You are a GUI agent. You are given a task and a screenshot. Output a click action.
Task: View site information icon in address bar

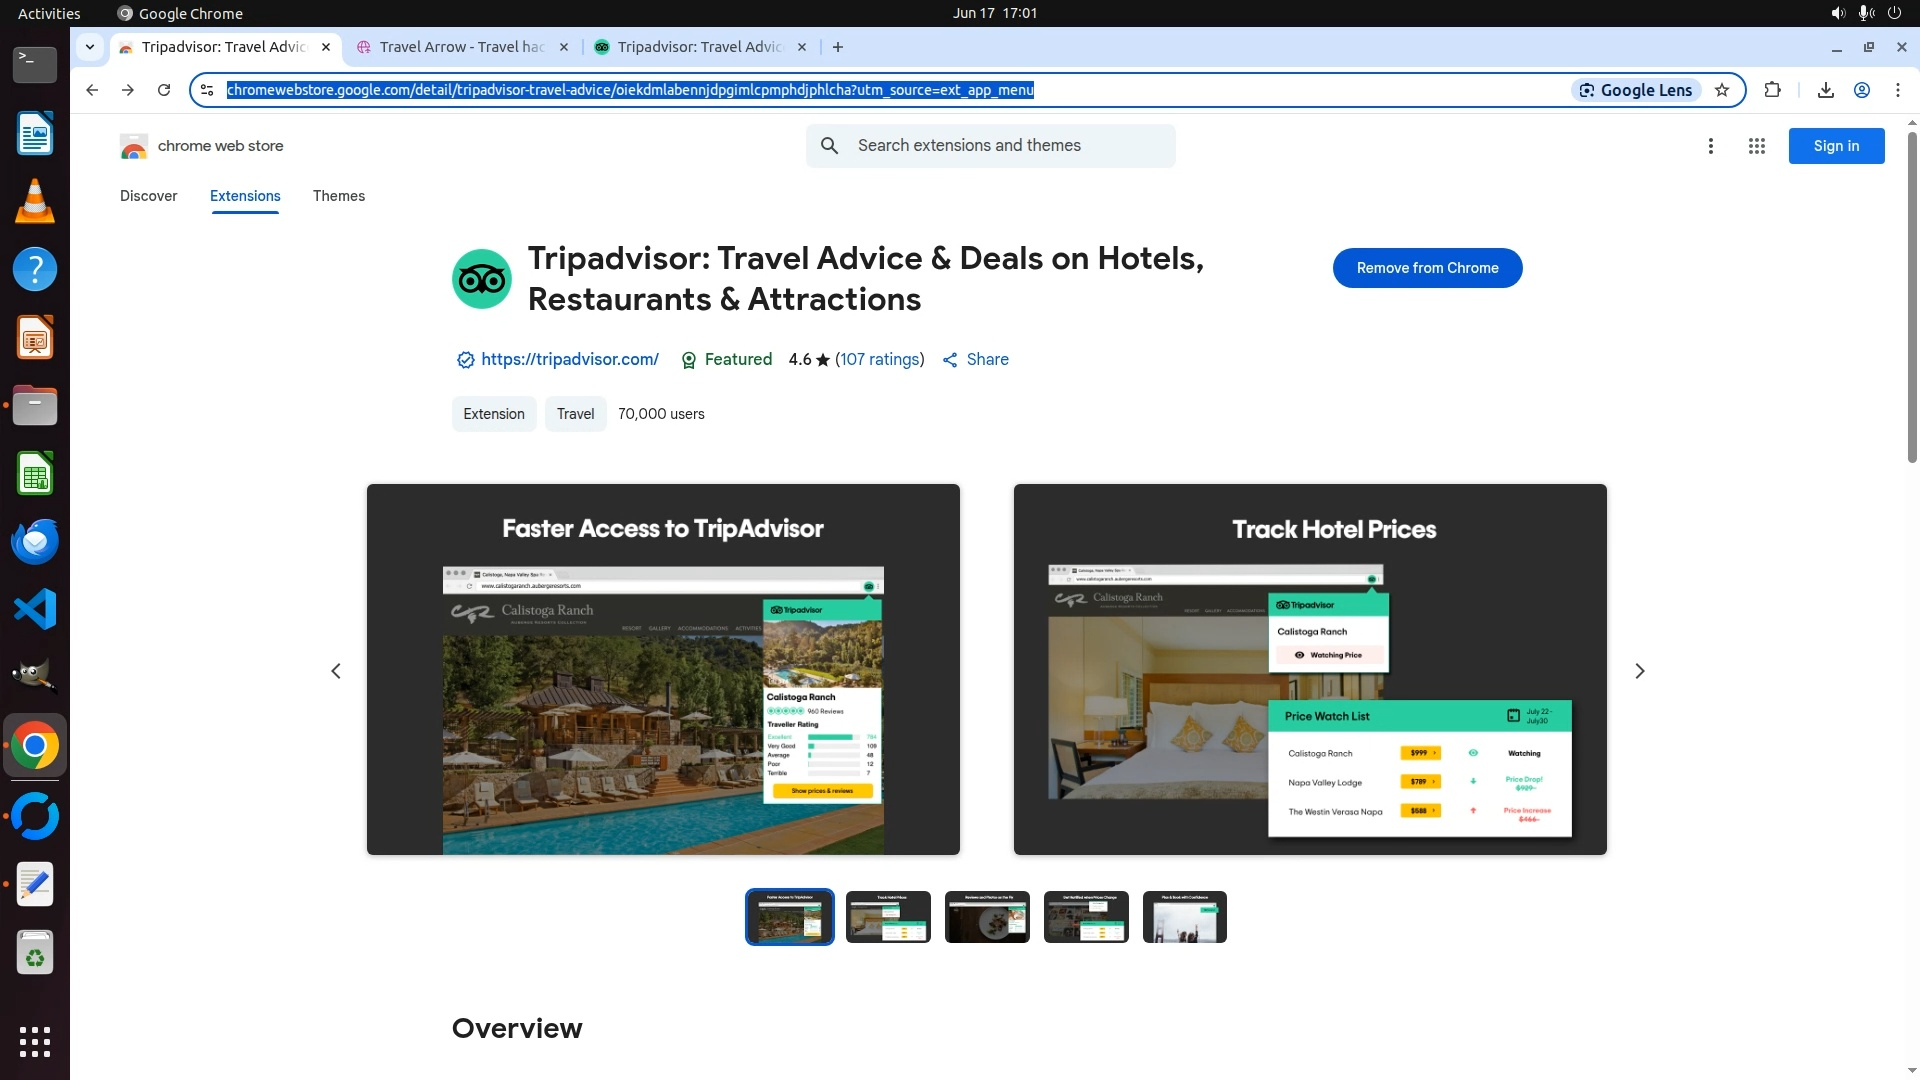click(x=207, y=90)
